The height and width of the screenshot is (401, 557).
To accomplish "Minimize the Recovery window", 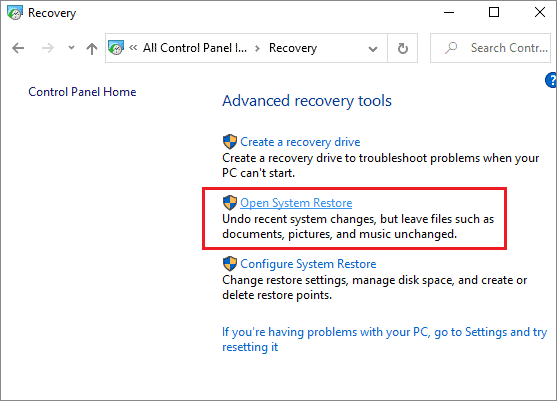I will pos(449,12).
